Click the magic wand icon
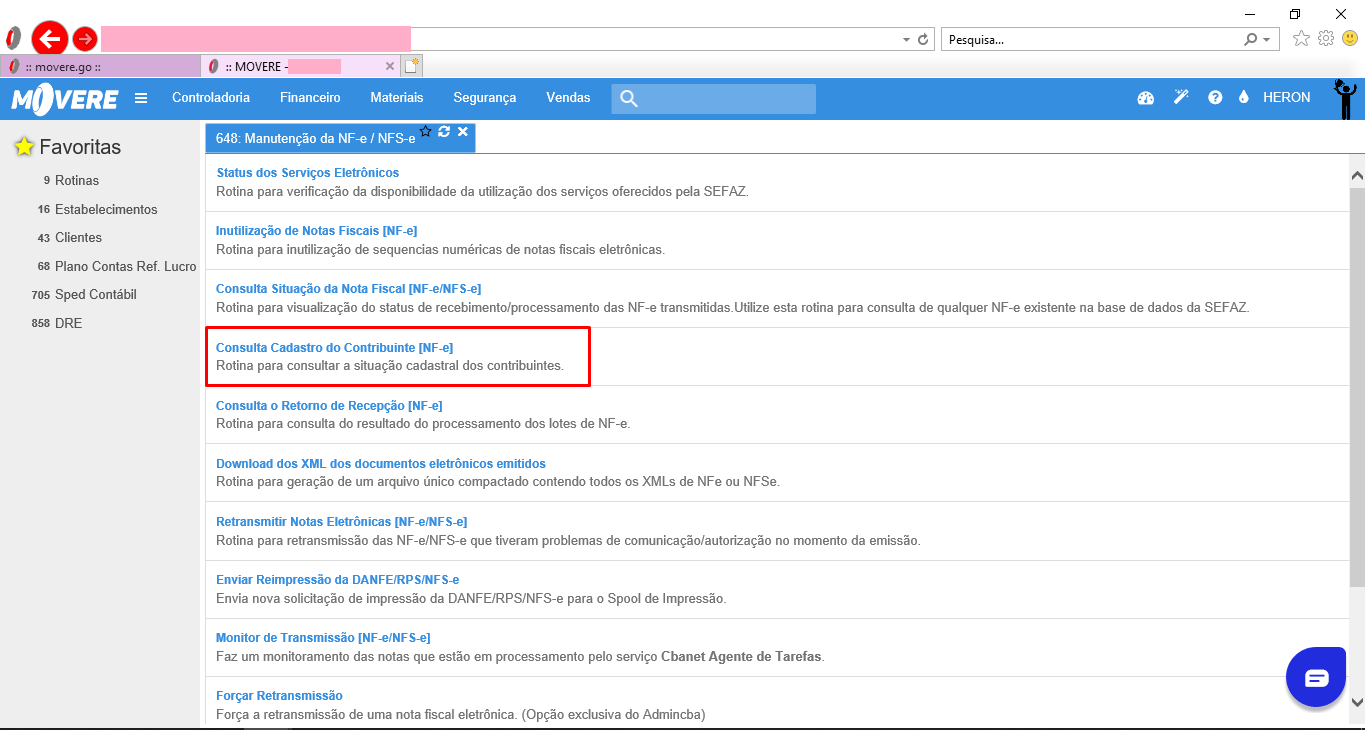1365x730 pixels. [1181, 98]
